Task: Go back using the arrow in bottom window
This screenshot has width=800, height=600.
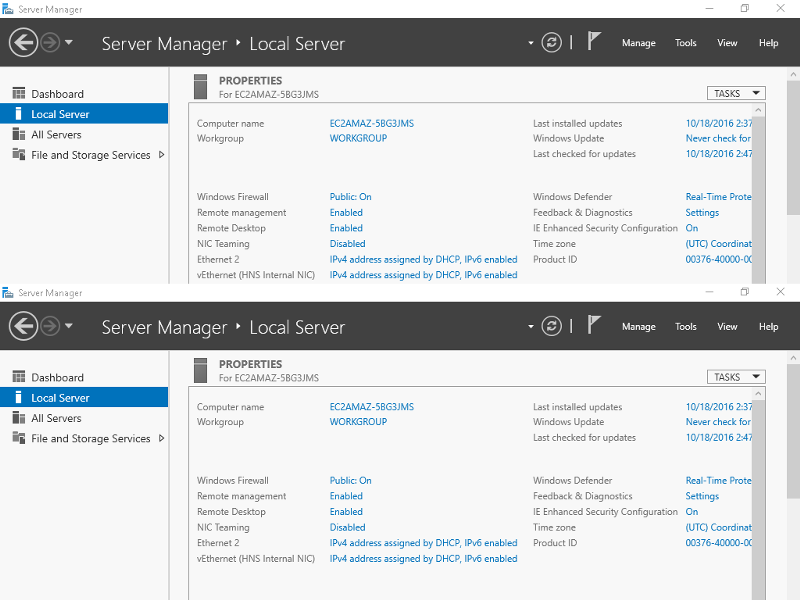Action: point(23,326)
